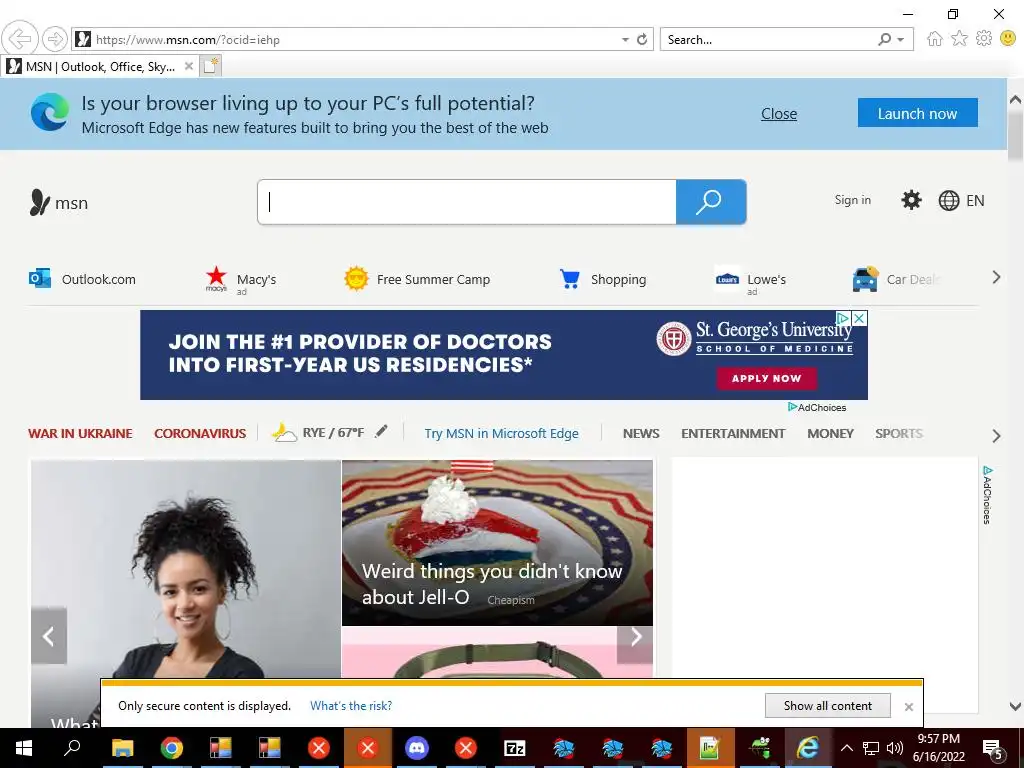Open IE Tools gear icon

984,39
